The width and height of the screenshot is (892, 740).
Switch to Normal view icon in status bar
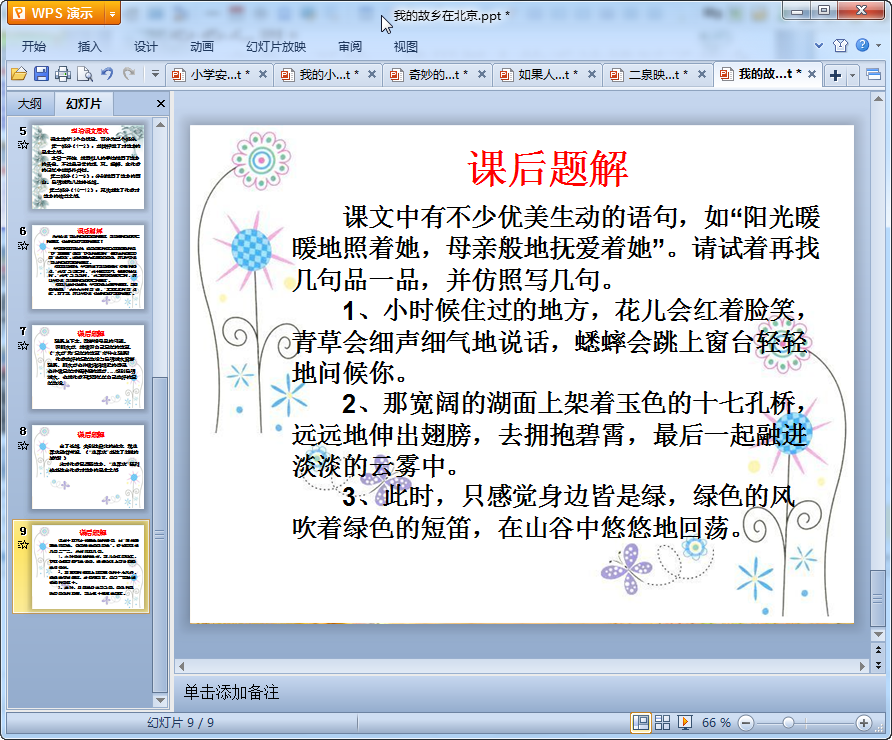[641, 723]
